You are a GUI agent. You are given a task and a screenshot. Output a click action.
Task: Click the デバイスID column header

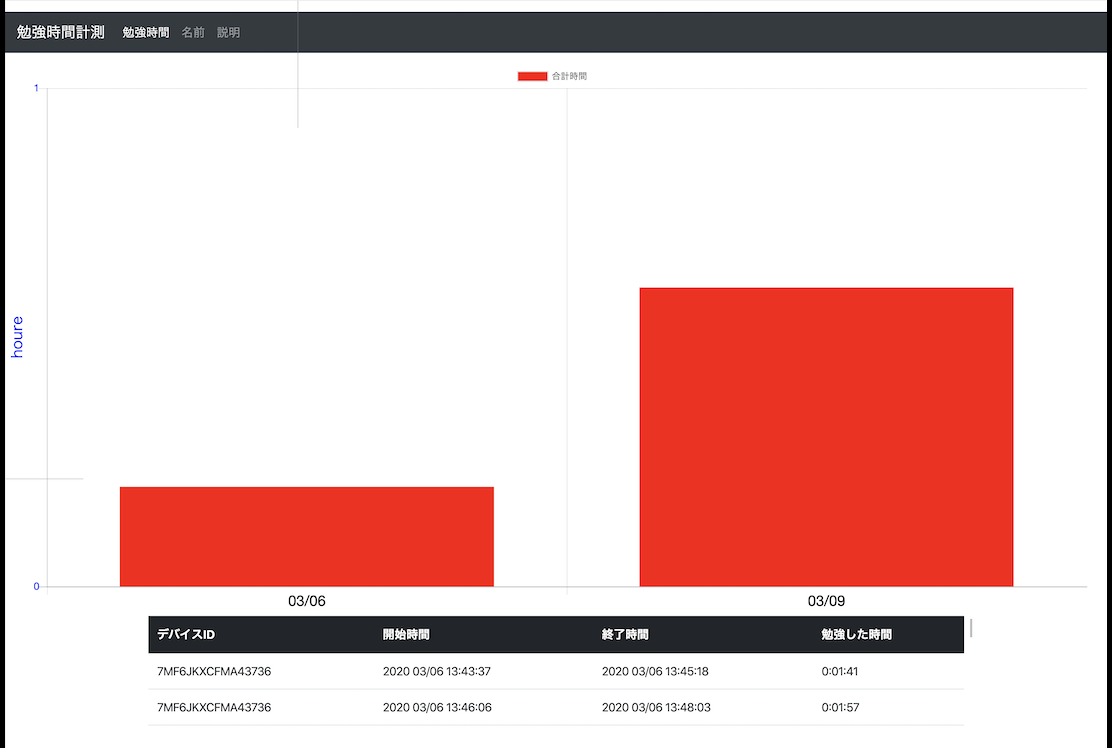[186, 634]
